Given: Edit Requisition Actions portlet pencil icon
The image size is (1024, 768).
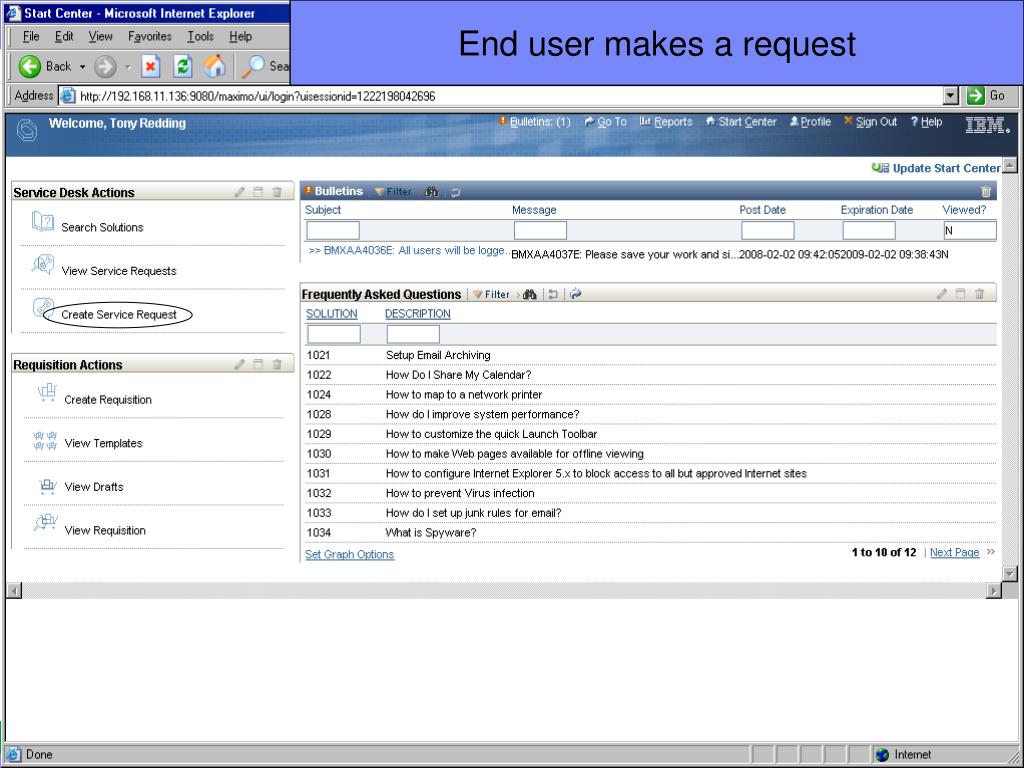Looking at the screenshot, I should tap(240, 364).
